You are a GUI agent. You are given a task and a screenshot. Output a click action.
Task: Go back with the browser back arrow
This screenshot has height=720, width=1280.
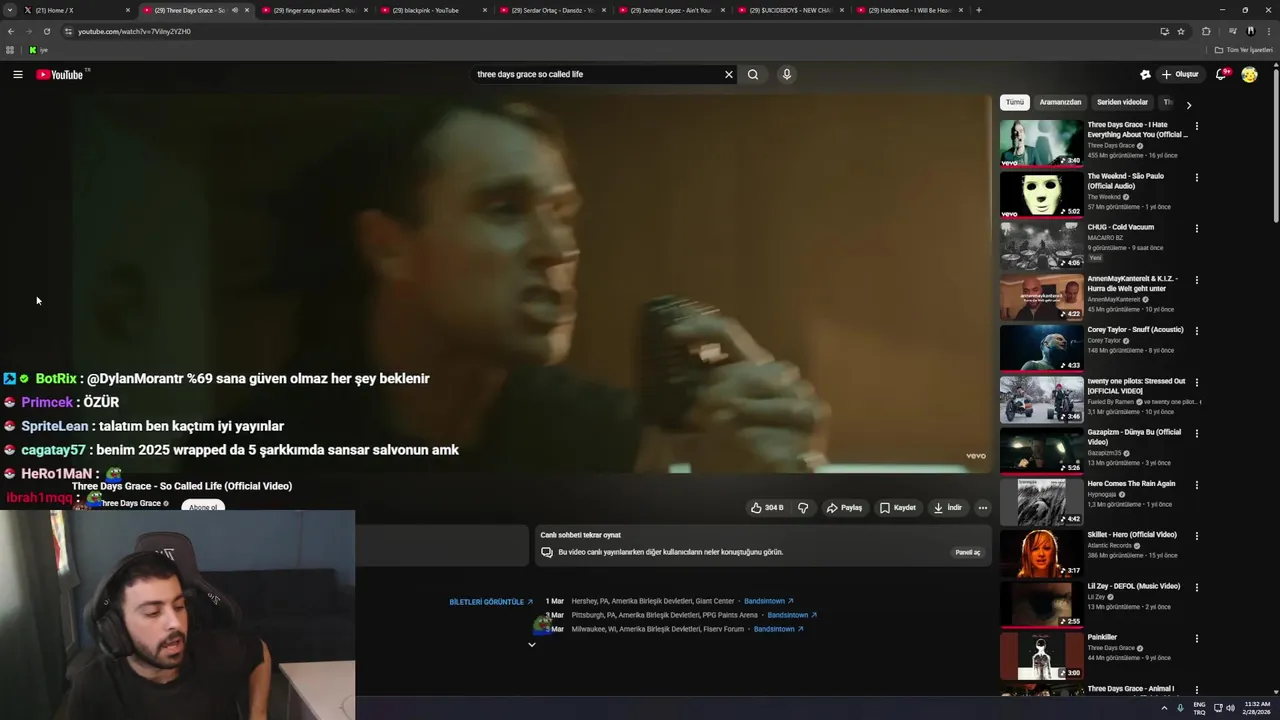[11, 31]
